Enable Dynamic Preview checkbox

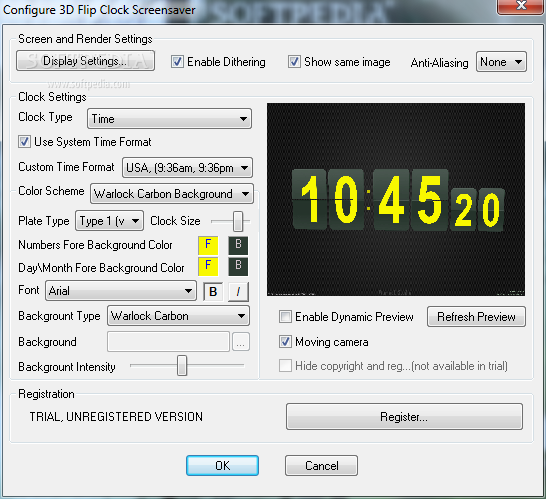[x=286, y=317]
